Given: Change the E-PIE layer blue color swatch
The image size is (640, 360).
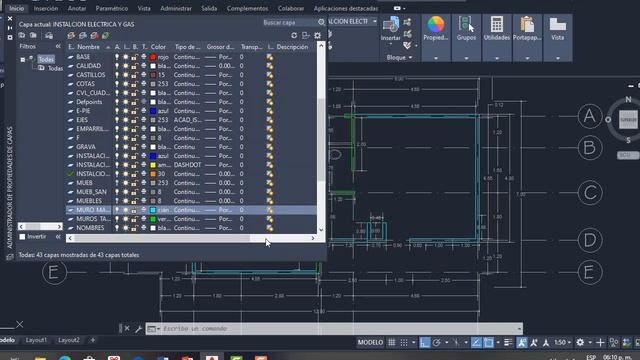Looking at the screenshot, I should pyautogui.click(x=153, y=111).
